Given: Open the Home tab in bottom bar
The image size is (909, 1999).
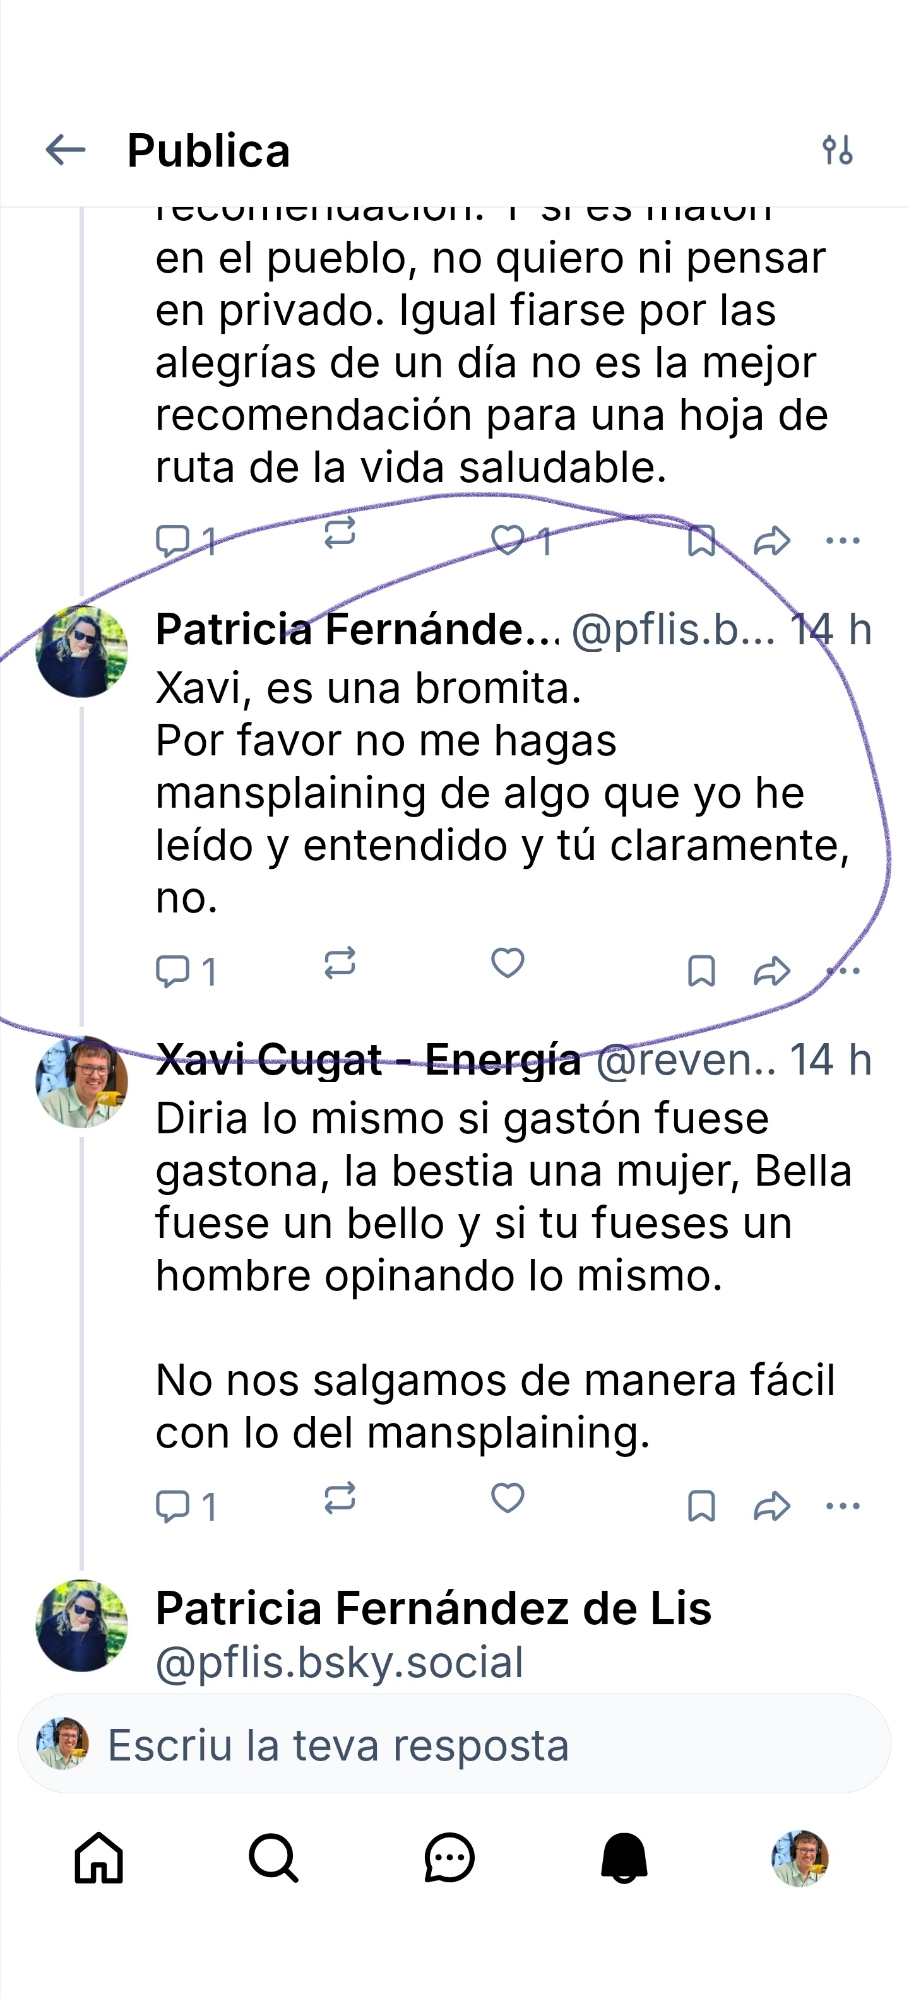Looking at the screenshot, I should (99, 1859).
